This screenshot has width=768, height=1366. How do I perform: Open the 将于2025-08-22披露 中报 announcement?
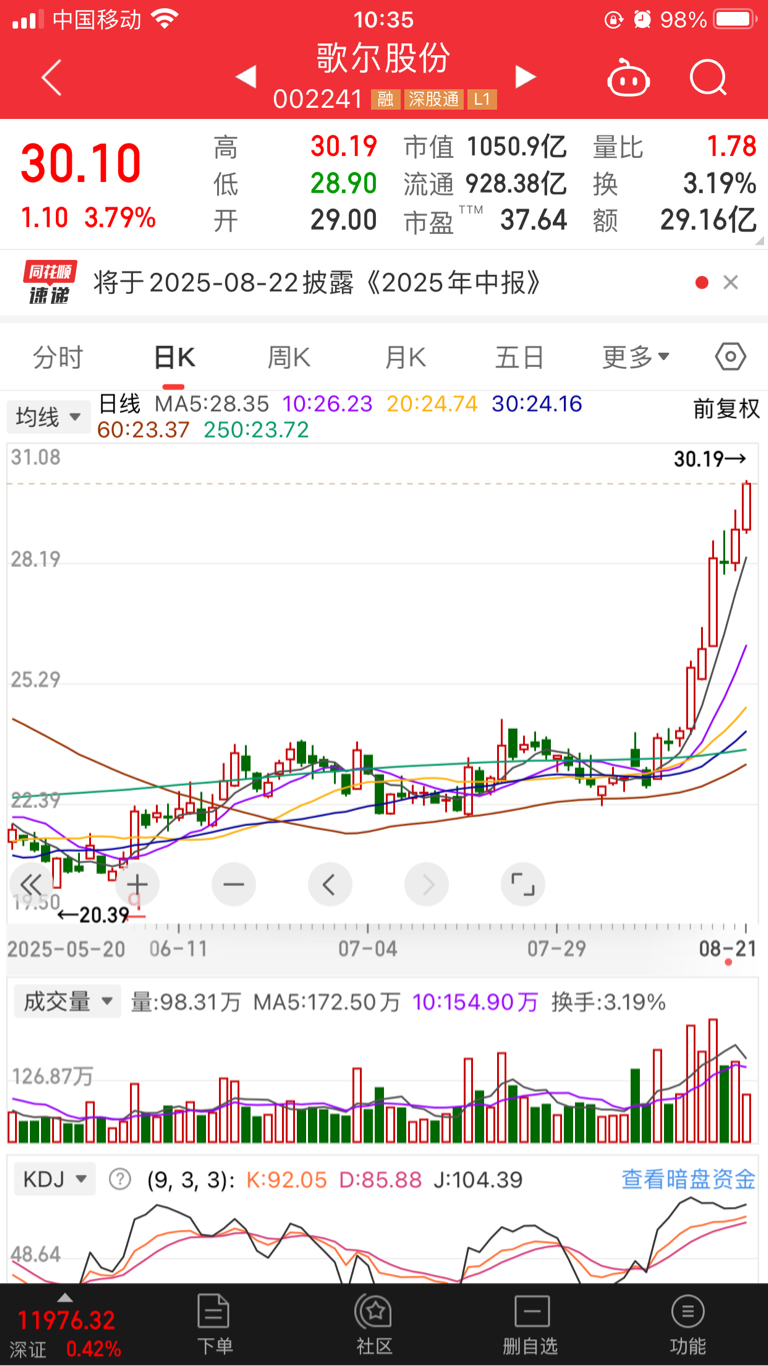(319, 283)
